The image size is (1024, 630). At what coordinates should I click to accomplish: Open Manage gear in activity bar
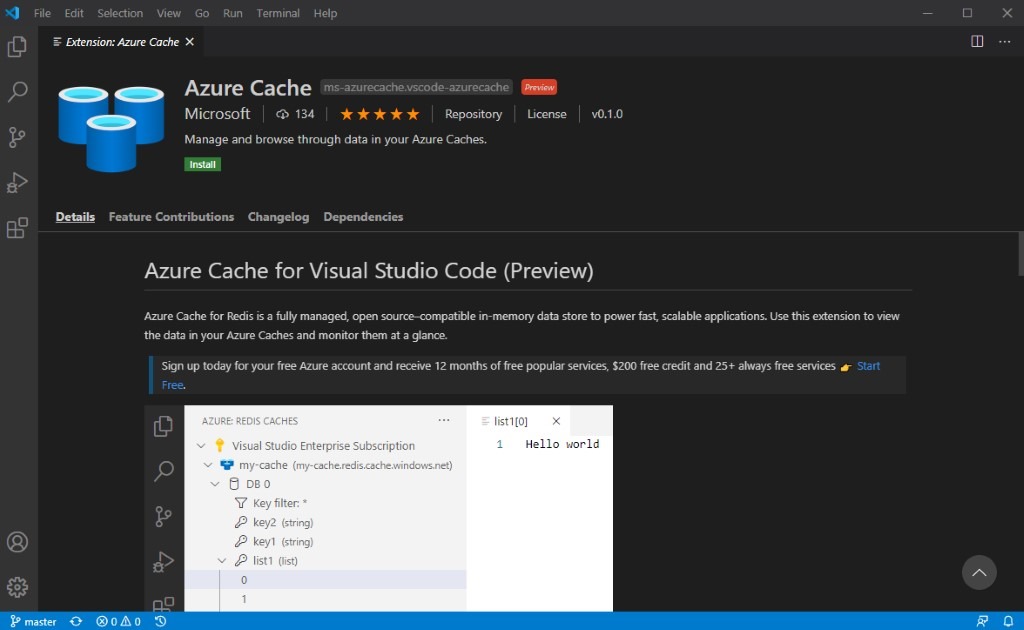[x=18, y=587]
